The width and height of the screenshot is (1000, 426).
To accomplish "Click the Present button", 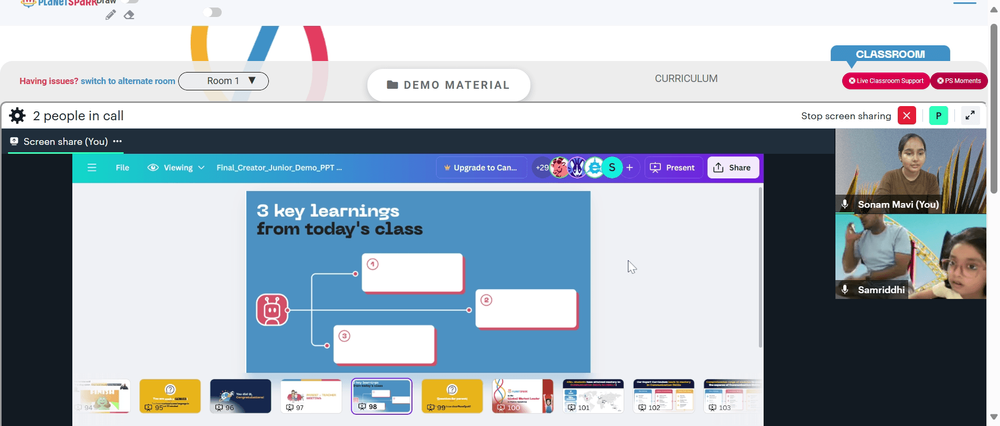I will 673,168.
